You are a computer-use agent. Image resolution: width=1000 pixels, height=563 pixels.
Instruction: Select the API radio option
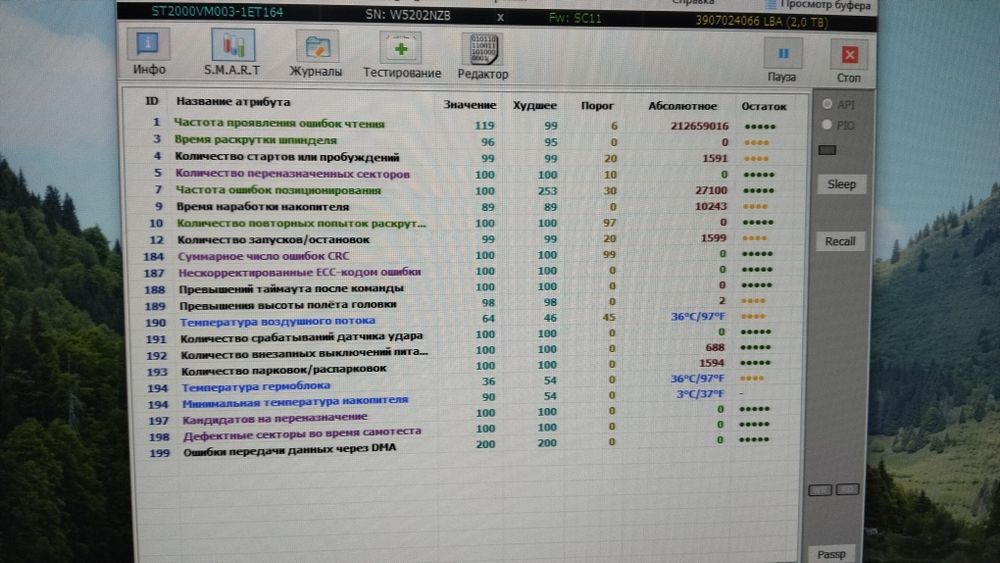click(x=827, y=104)
